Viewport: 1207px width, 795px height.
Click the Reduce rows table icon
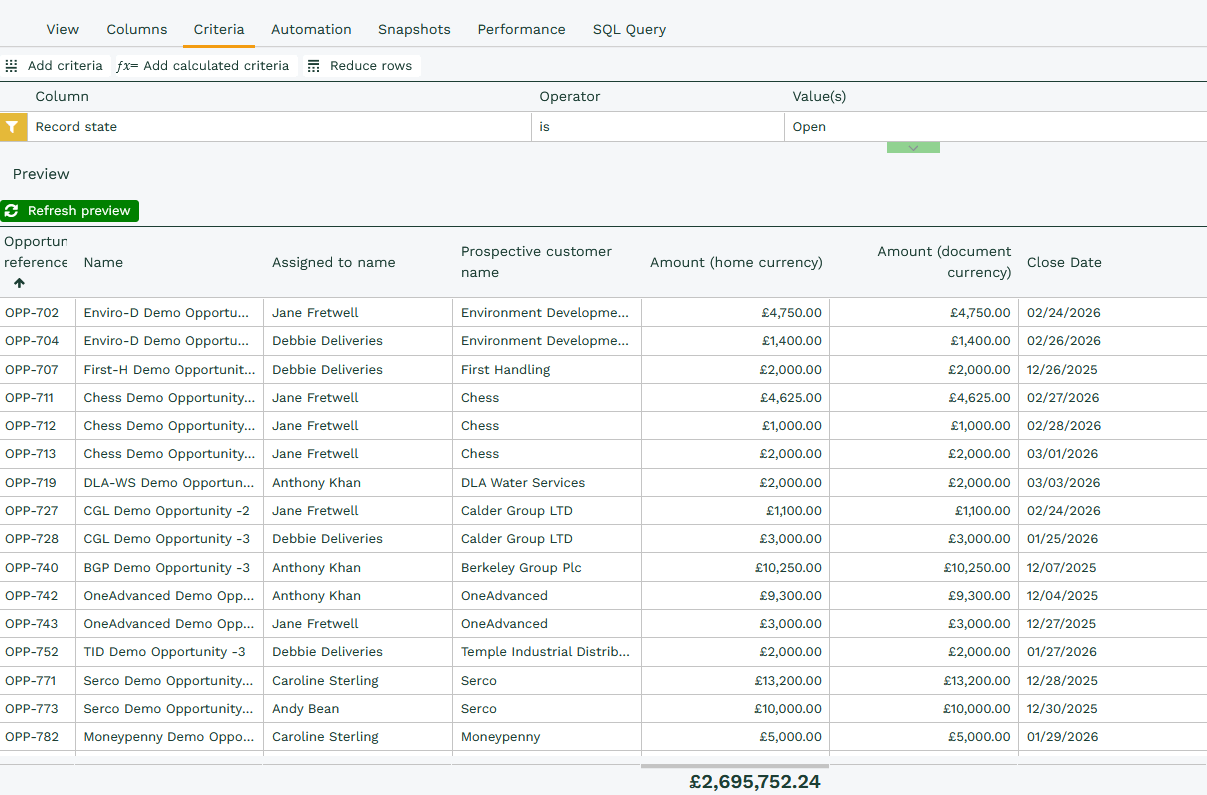pos(314,66)
